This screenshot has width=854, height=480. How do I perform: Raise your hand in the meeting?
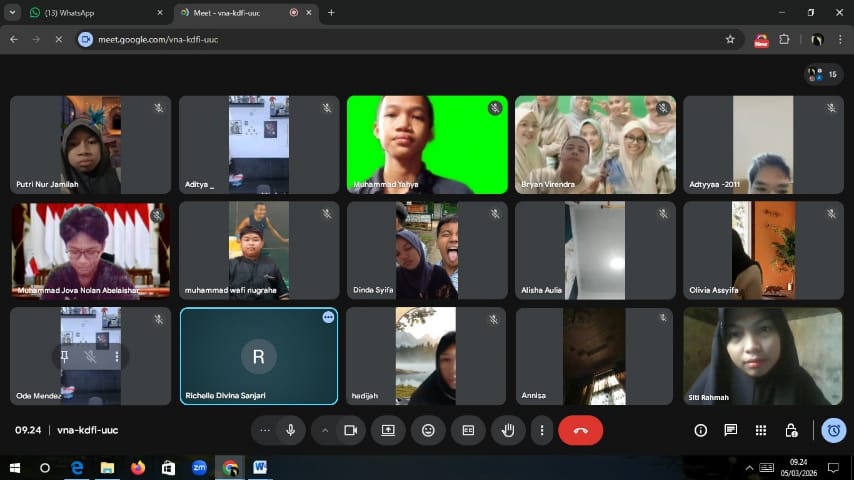click(508, 430)
